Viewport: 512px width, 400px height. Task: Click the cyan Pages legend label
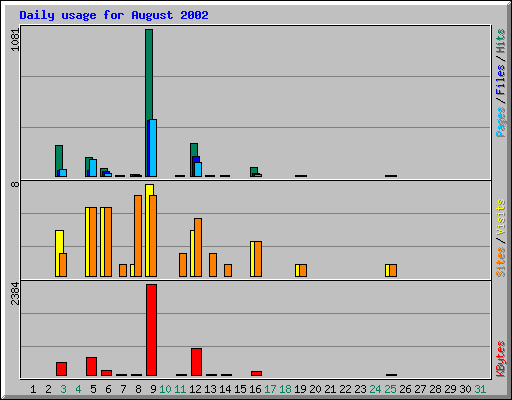coord(501,122)
